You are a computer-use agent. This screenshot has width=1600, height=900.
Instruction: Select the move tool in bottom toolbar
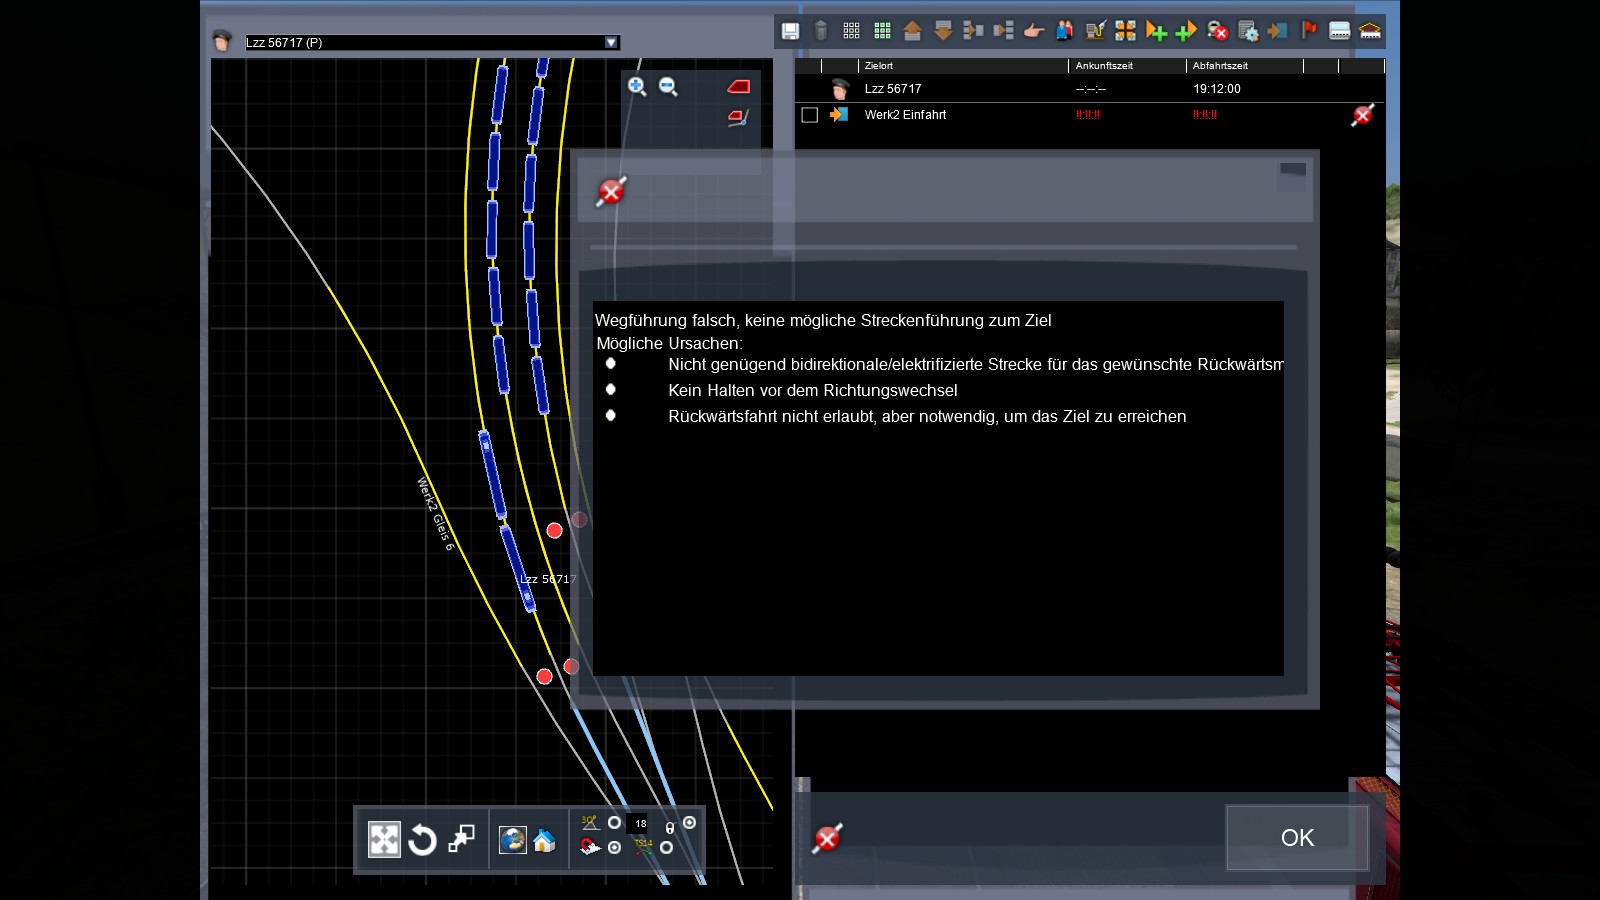384,839
